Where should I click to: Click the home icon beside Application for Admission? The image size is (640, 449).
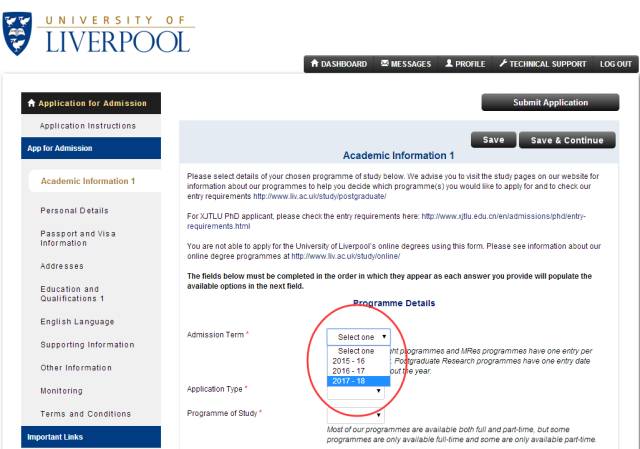point(31,103)
